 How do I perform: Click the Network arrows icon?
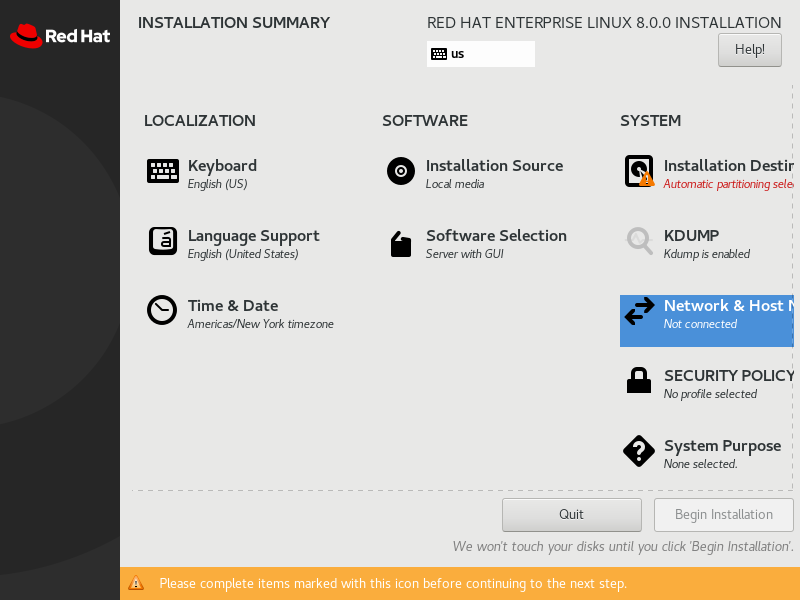[x=639, y=311]
